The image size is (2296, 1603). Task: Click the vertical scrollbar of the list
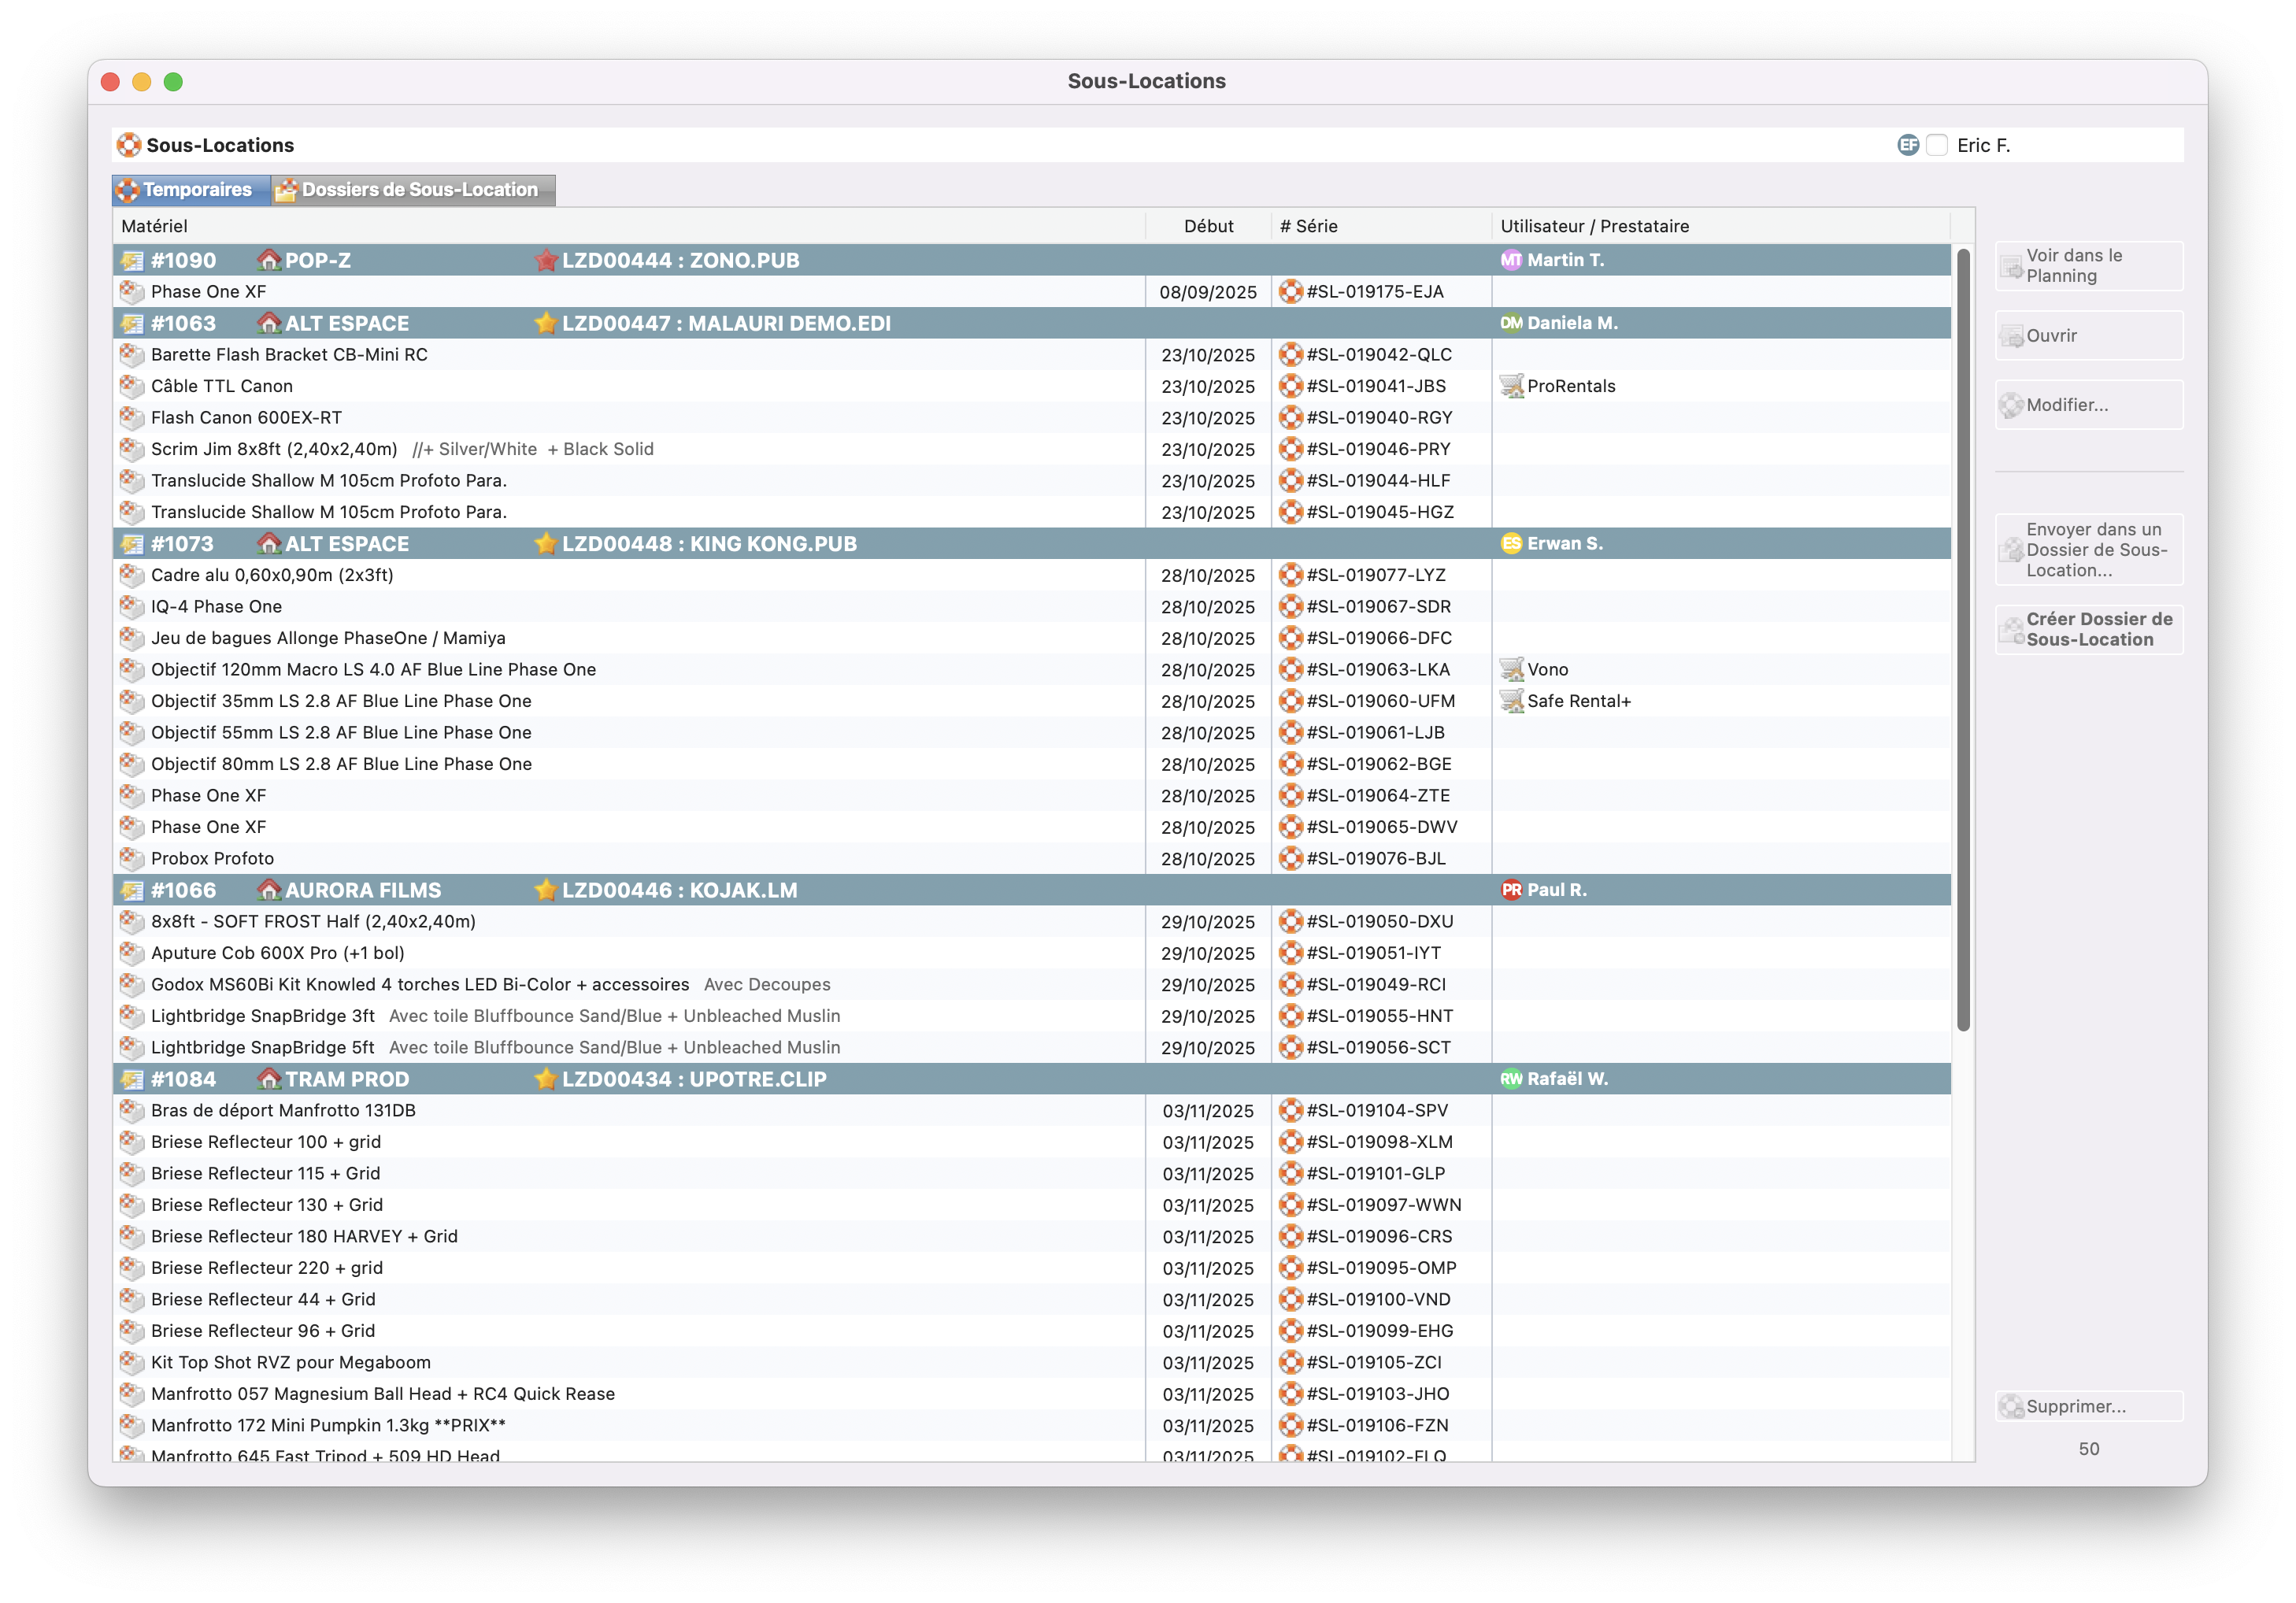coord(1963,640)
